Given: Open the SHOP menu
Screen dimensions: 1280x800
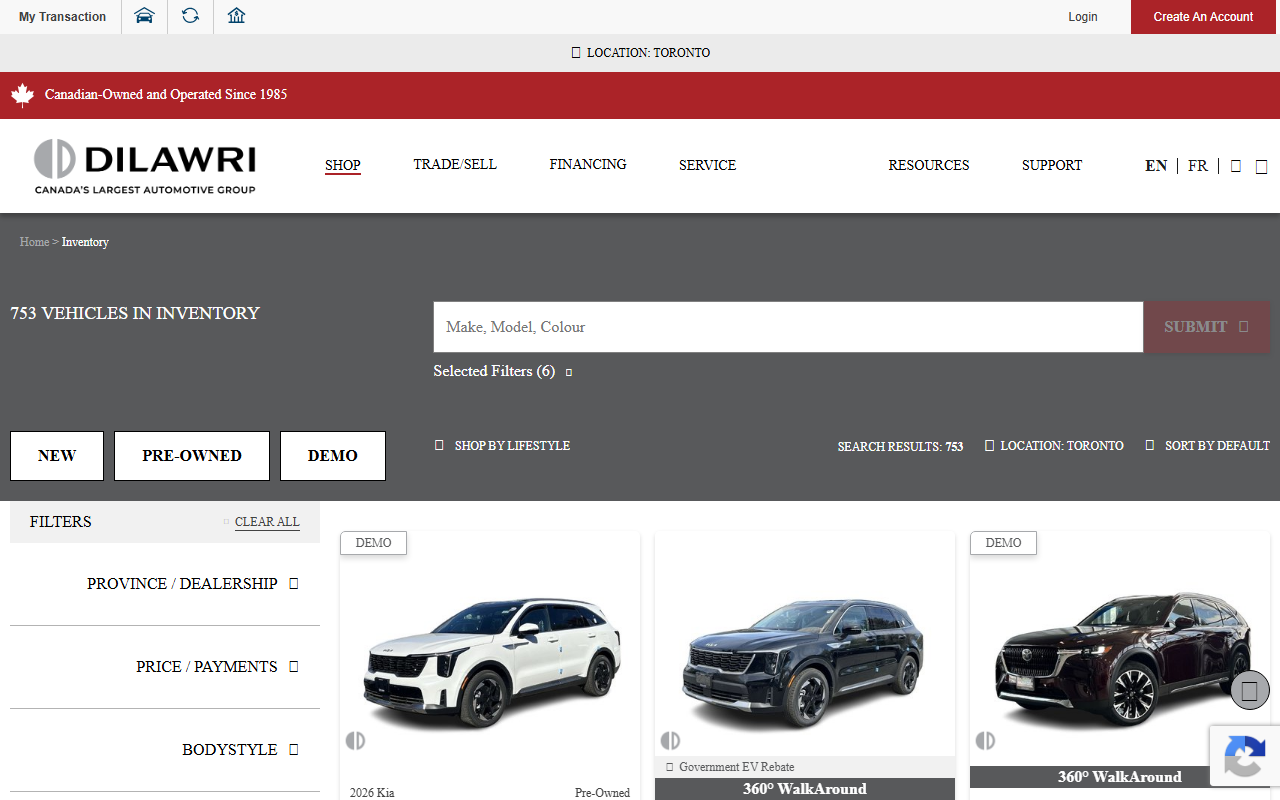Looking at the screenshot, I should pos(343,165).
